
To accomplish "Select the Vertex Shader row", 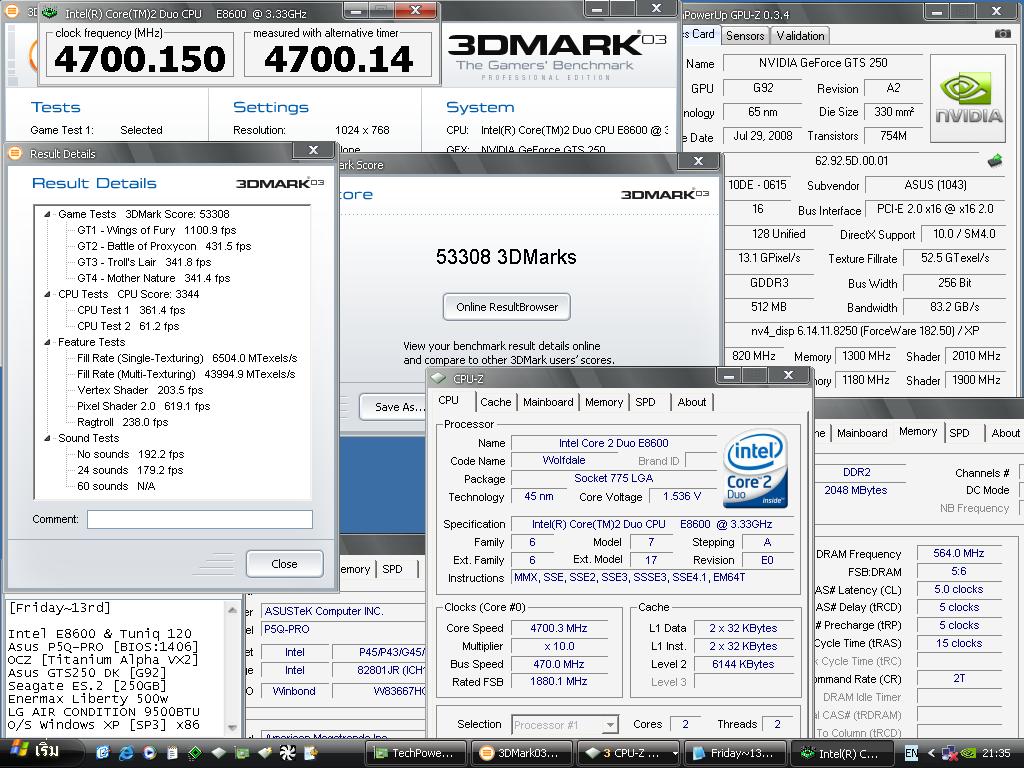I will point(140,391).
